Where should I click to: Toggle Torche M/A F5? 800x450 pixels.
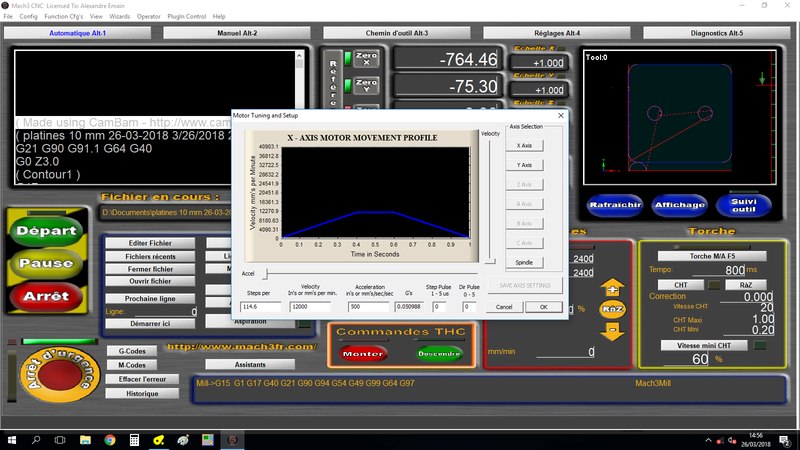712,256
